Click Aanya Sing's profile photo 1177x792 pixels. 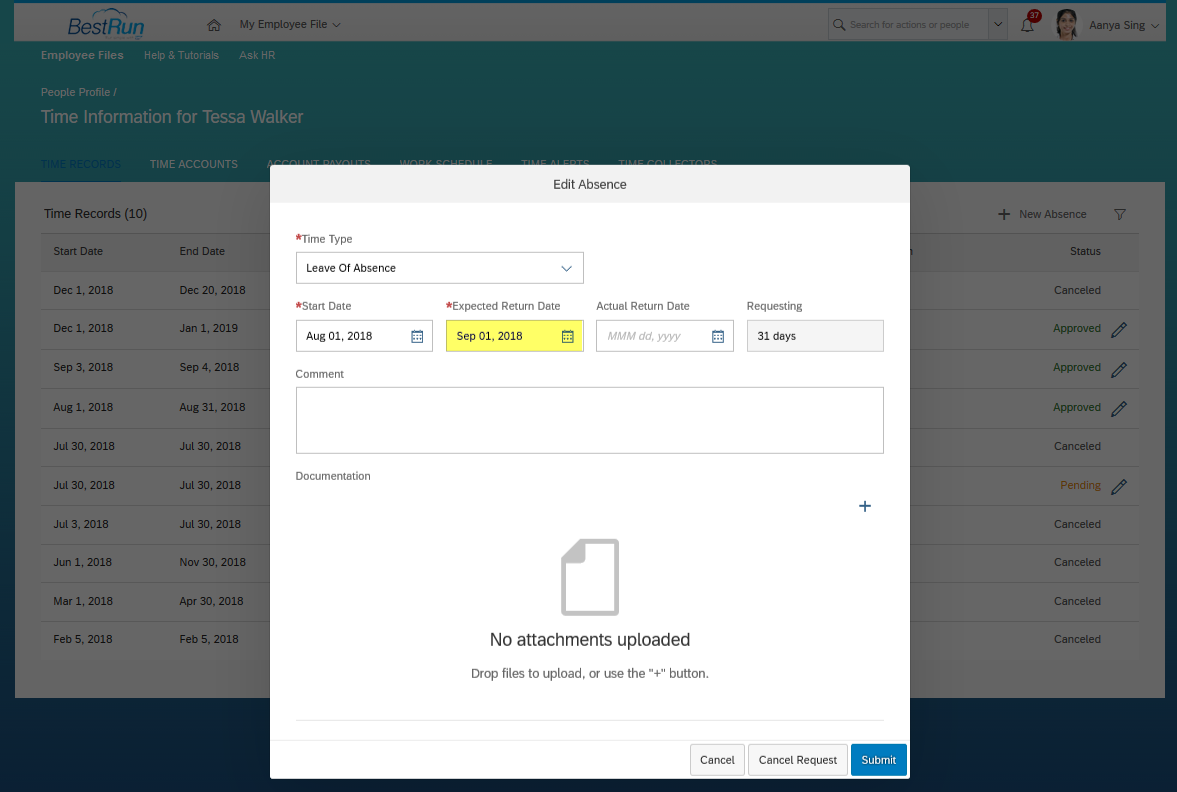[x=1067, y=25]
